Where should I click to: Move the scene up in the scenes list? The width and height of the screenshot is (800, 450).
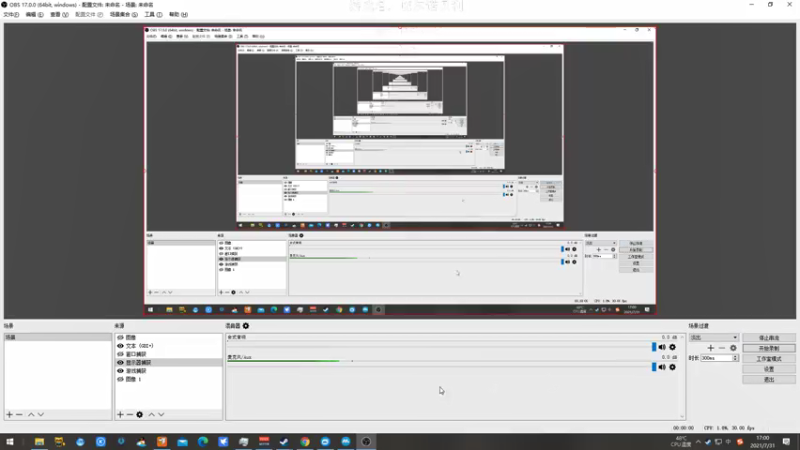31,414
